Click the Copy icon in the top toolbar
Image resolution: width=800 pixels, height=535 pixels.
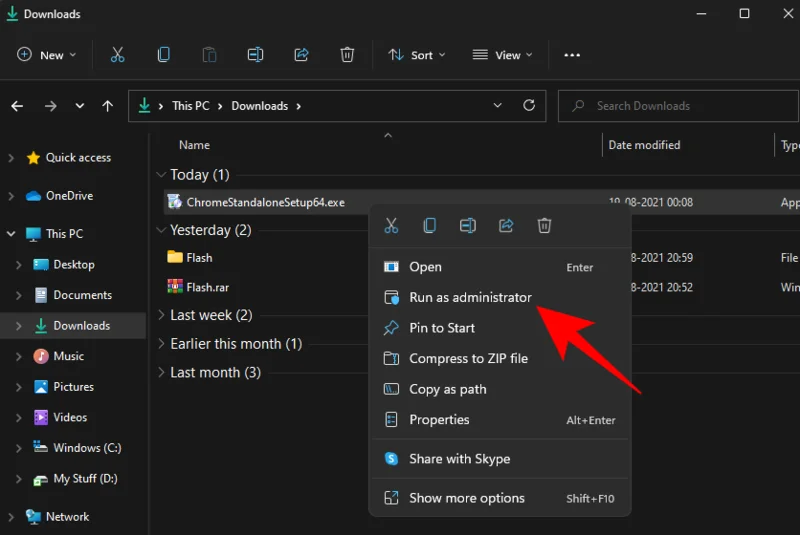pyautogui.click(x=163, y=55)
